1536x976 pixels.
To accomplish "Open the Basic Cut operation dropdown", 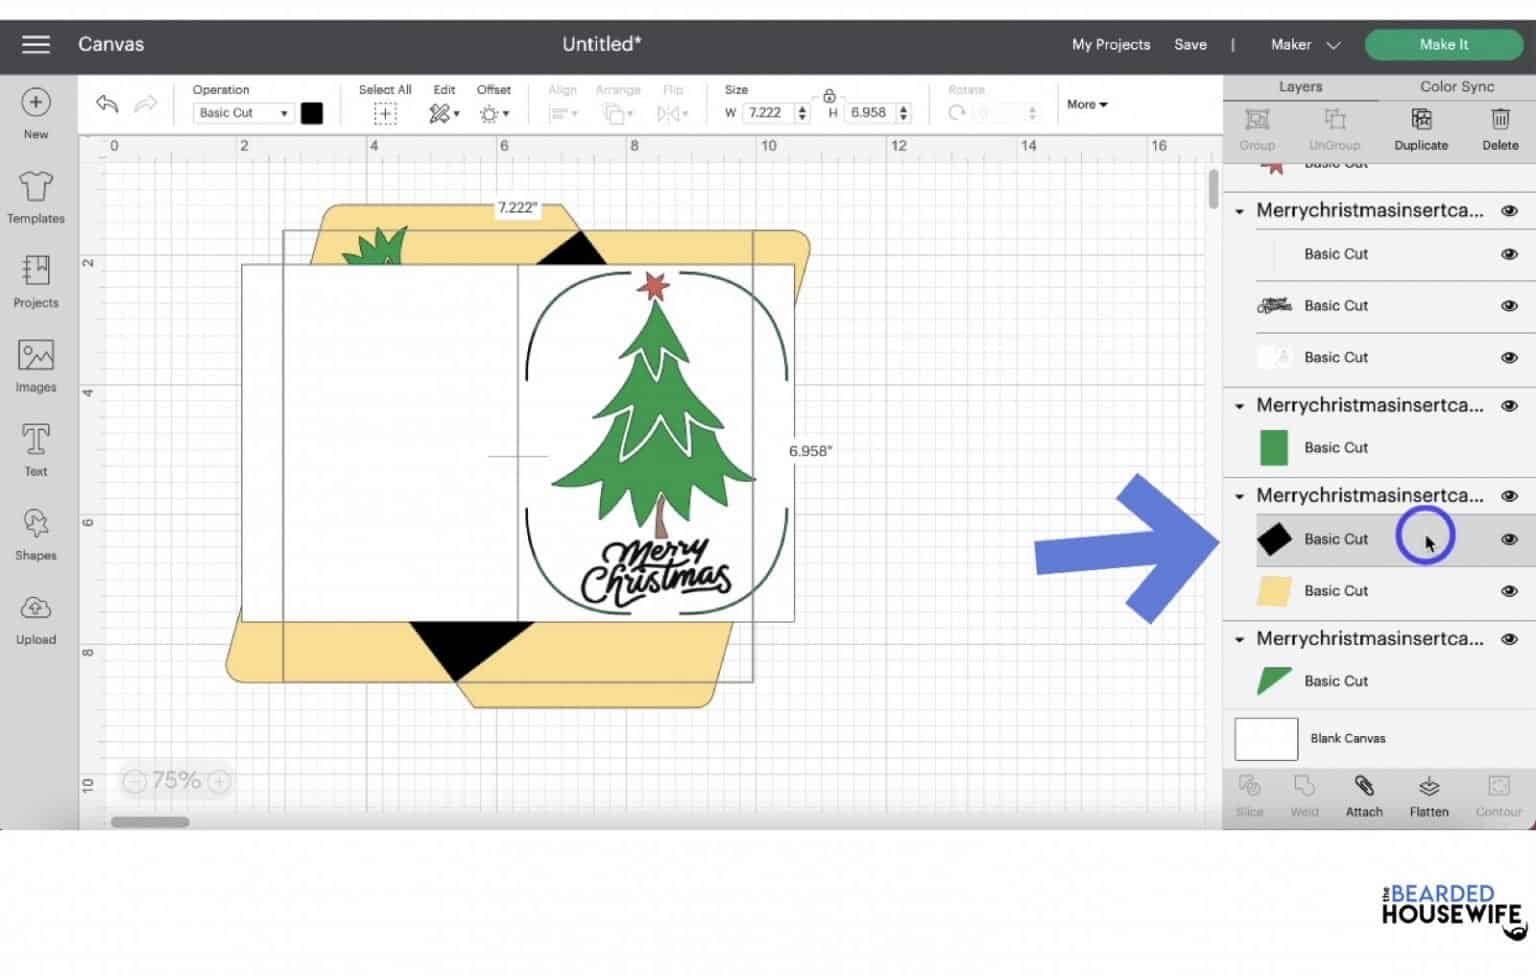I will click(x=240, y=112).
